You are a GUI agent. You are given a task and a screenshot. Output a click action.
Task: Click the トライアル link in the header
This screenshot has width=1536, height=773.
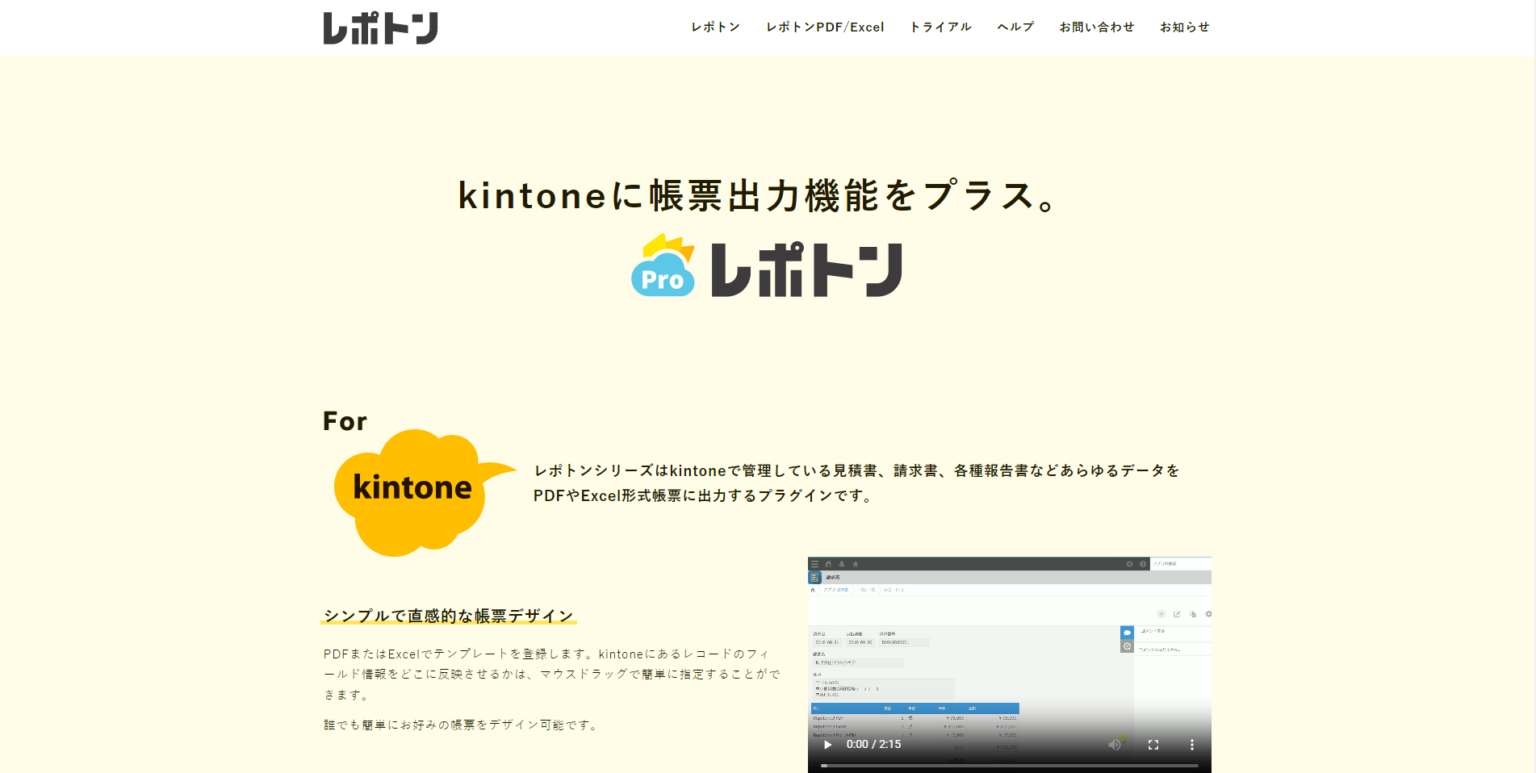pyautogui.click(x=940, y=27)
